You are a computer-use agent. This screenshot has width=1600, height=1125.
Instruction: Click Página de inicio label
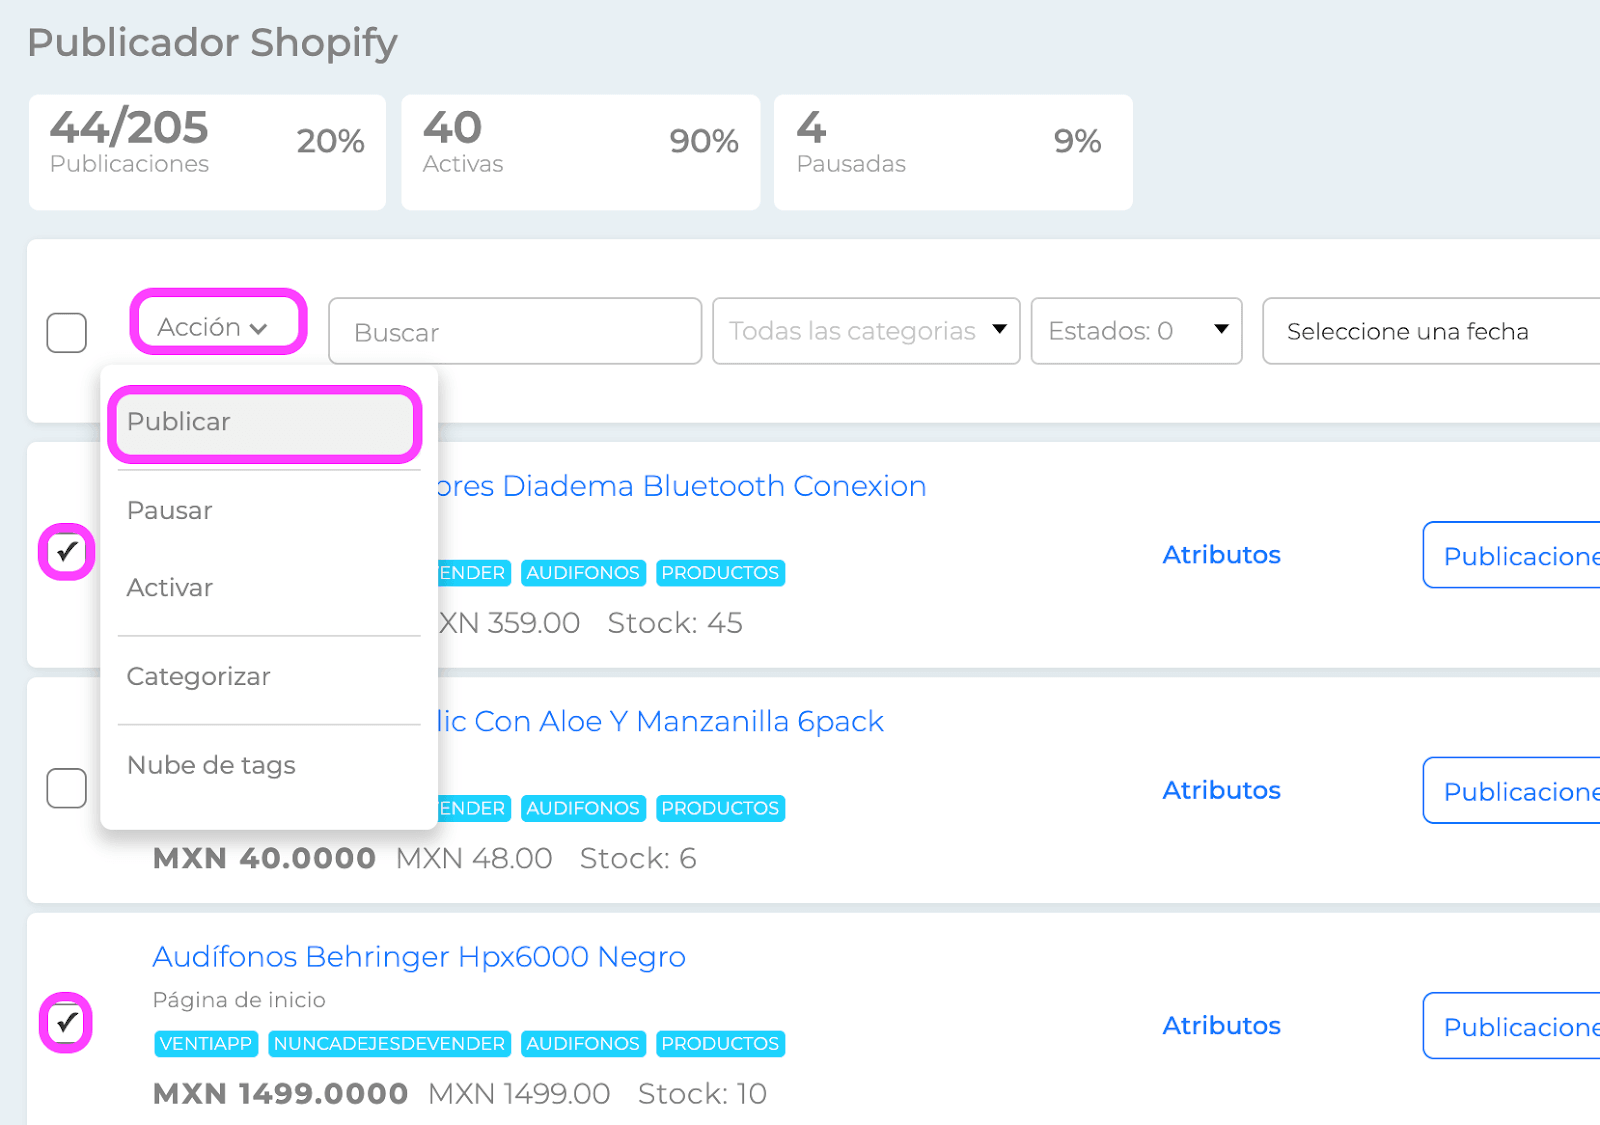pyautogui.click(x=239, y=1000)
